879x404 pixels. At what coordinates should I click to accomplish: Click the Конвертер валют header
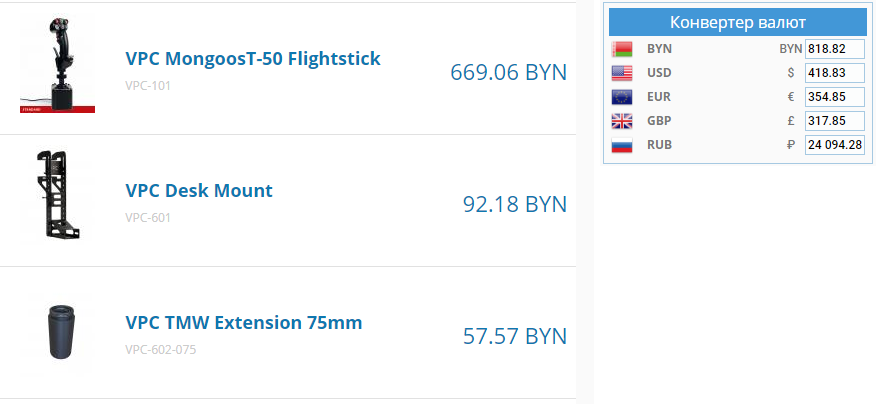coord(738,23)
